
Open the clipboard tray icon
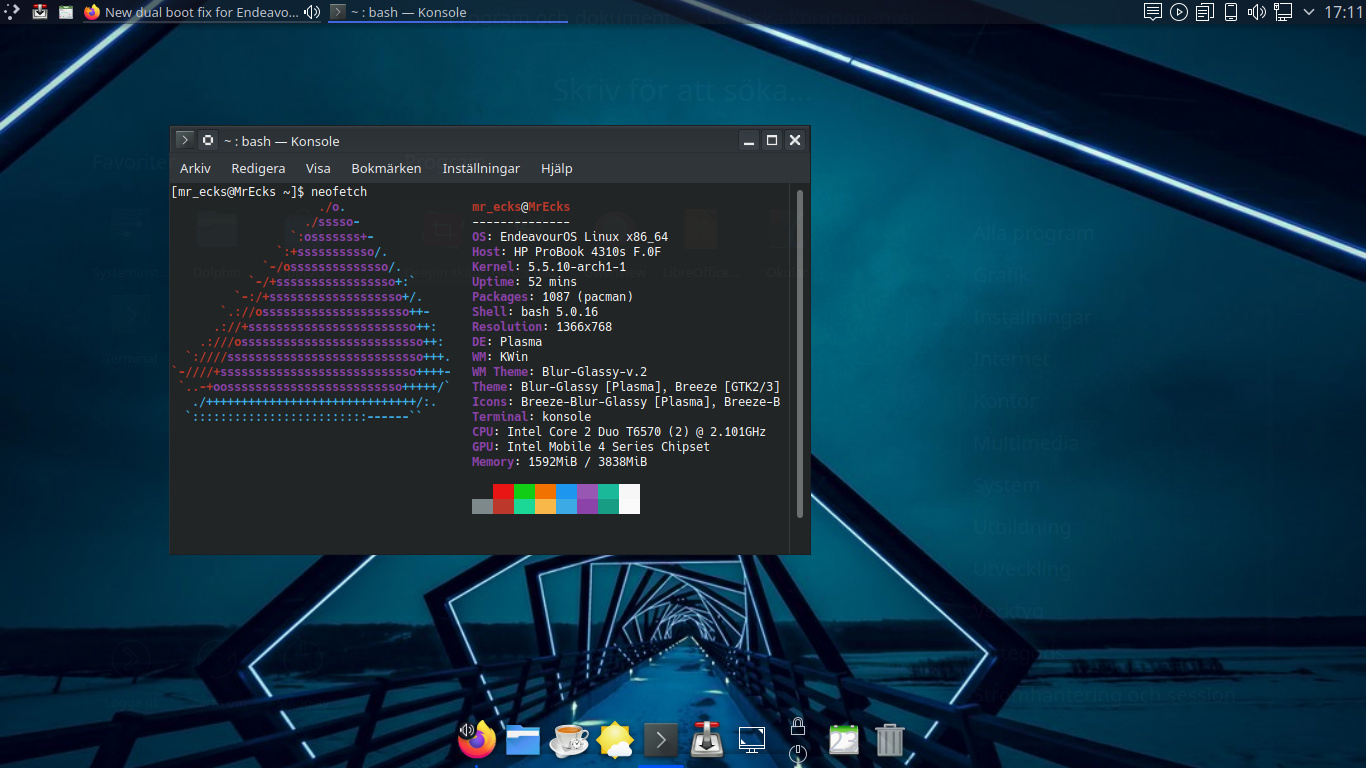[1205, 12]
